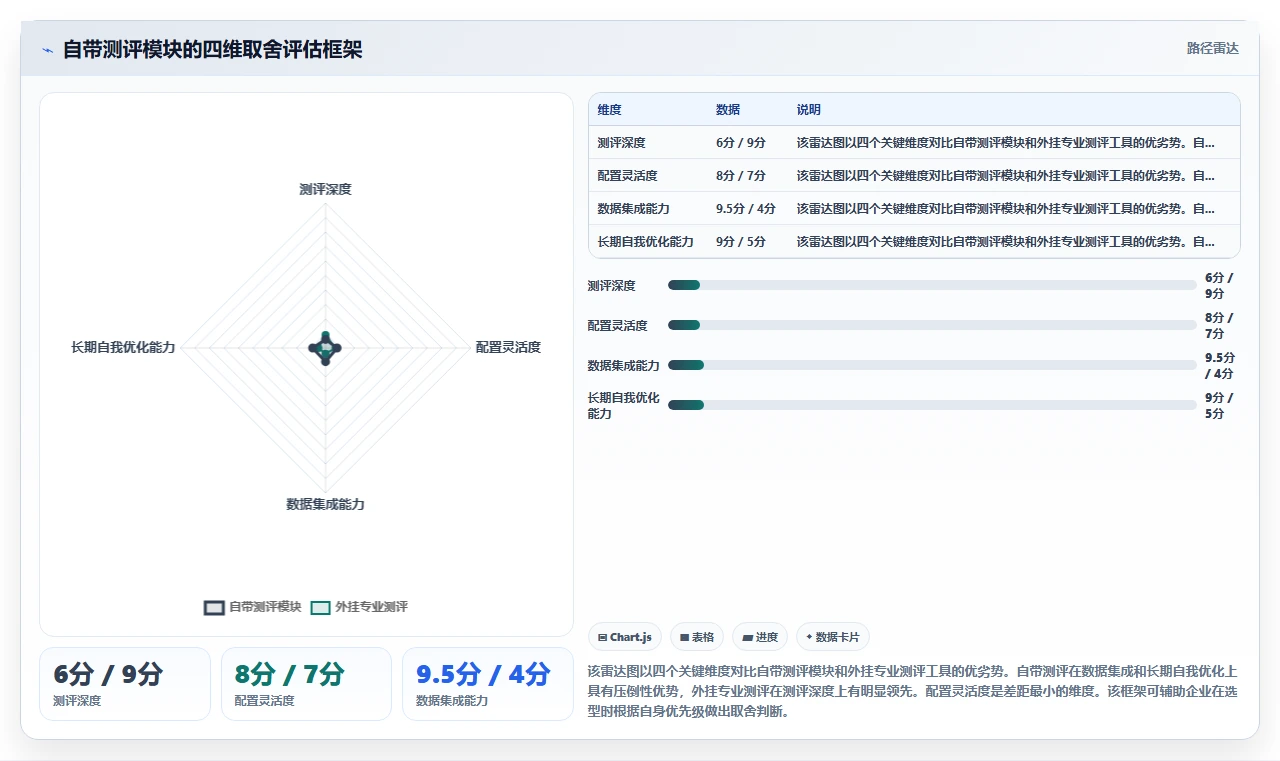Image resolution: width=1280 pixels, height=761 pixels.
Task: Click the 8分 / 7分 table cell
Action: pyautogui.click(x=741, y=176)
